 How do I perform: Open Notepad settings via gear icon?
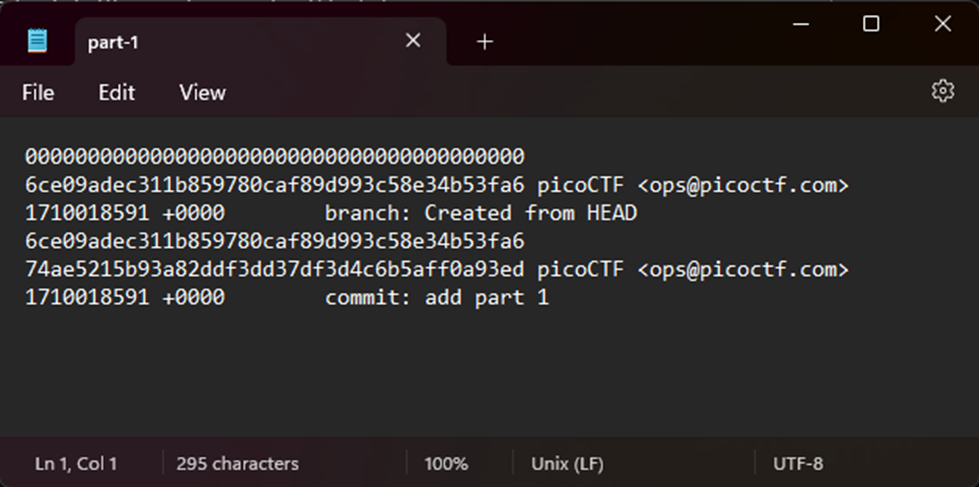click(x=942, y=91)
